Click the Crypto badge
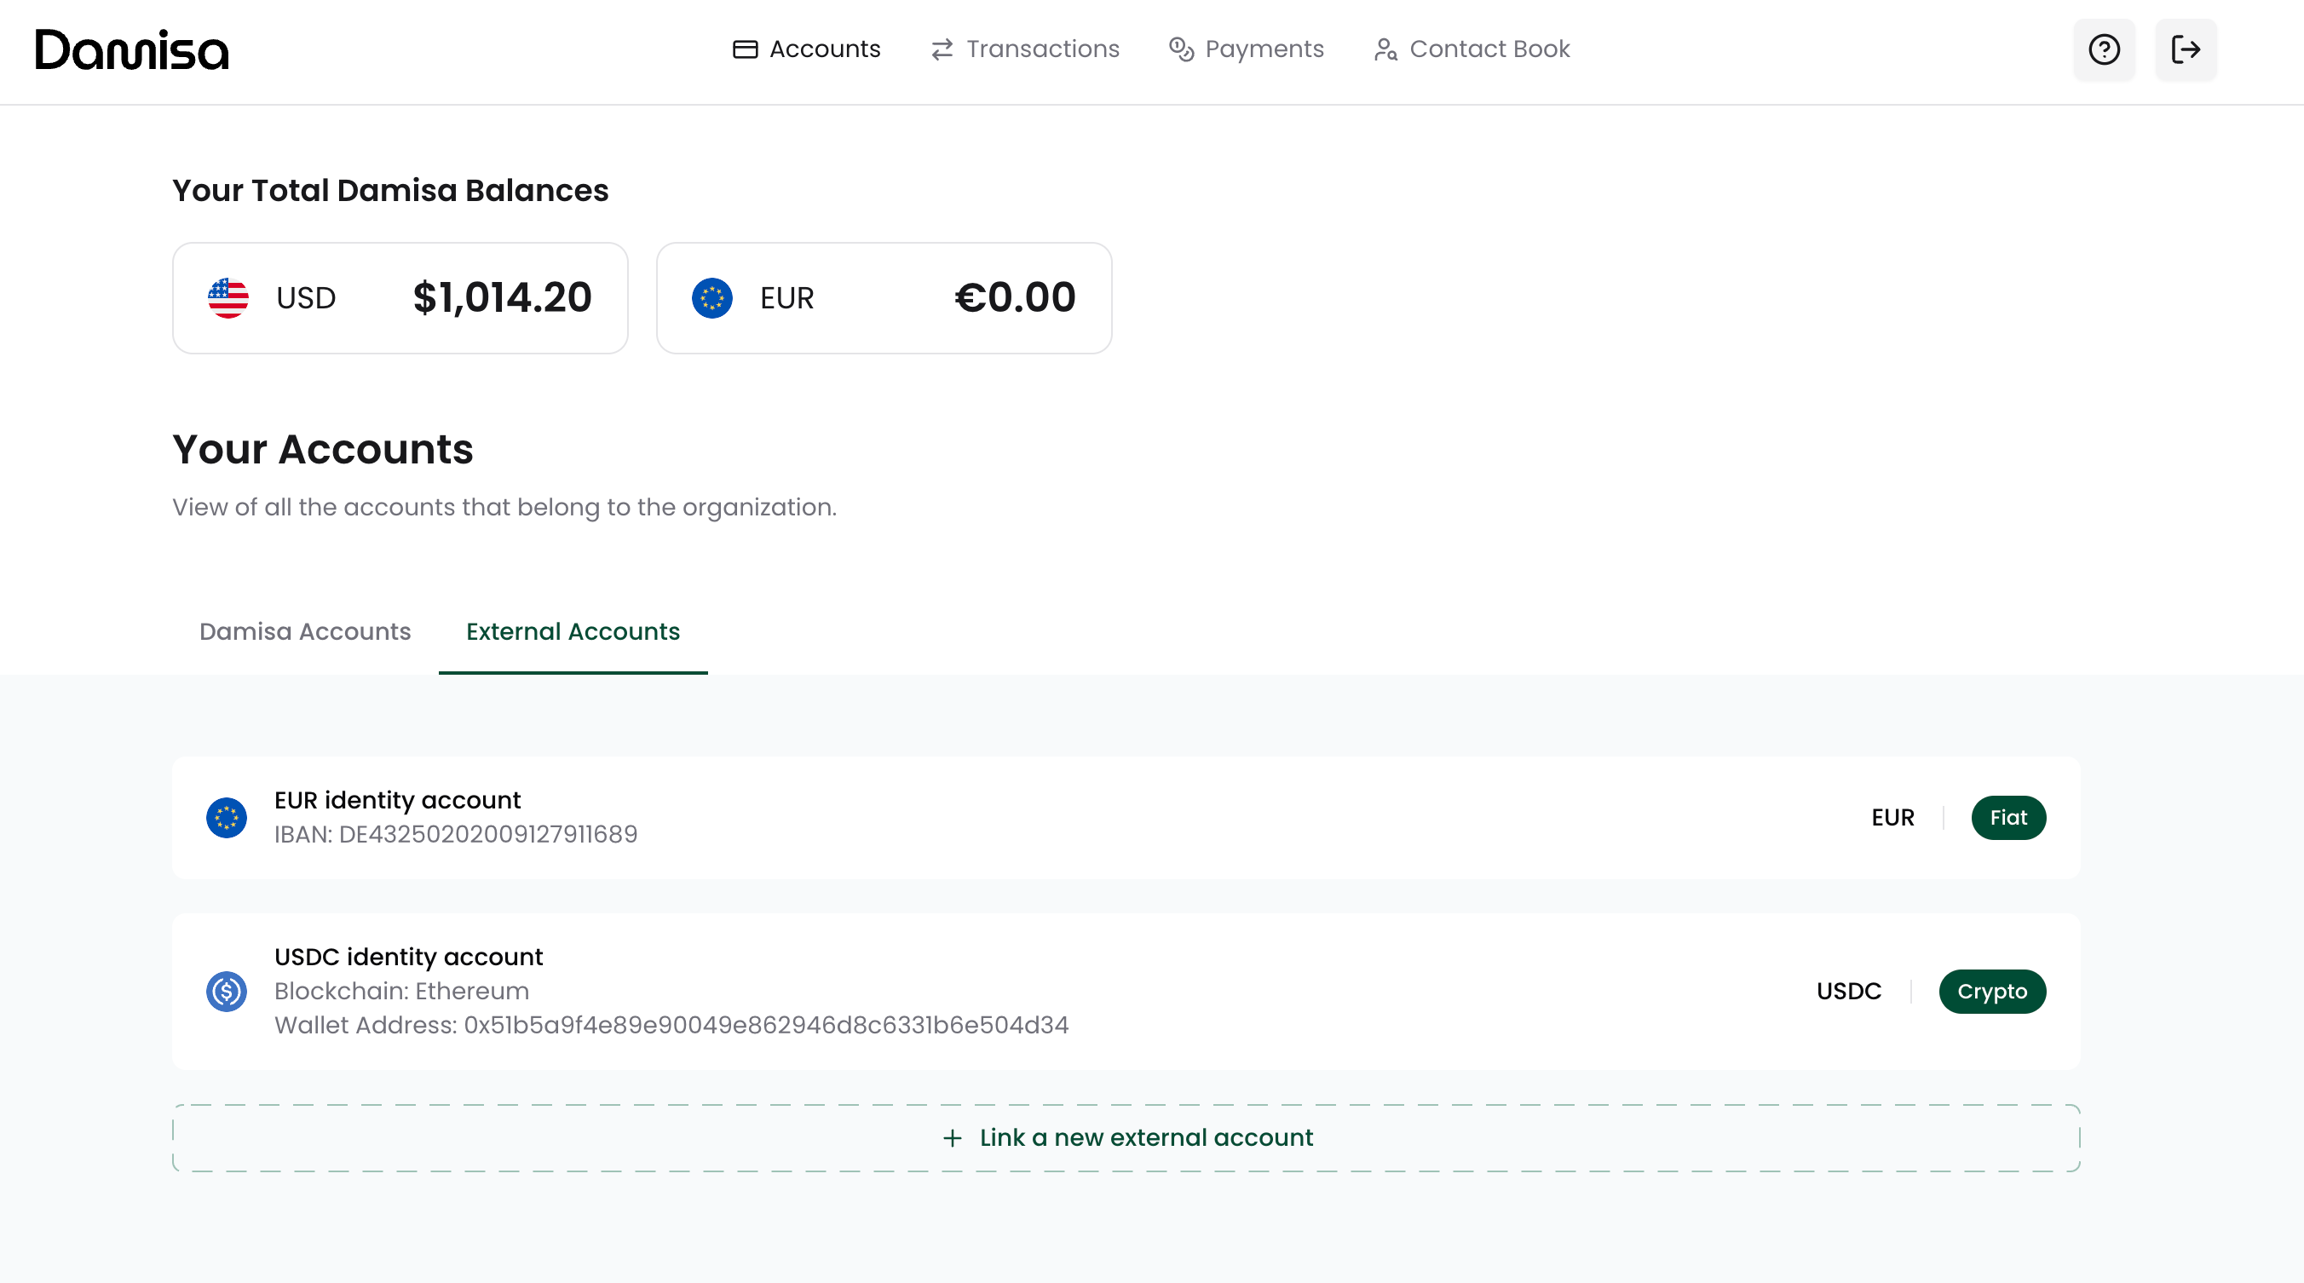The image size is (2304, 1283). (x=1992, y=991)
